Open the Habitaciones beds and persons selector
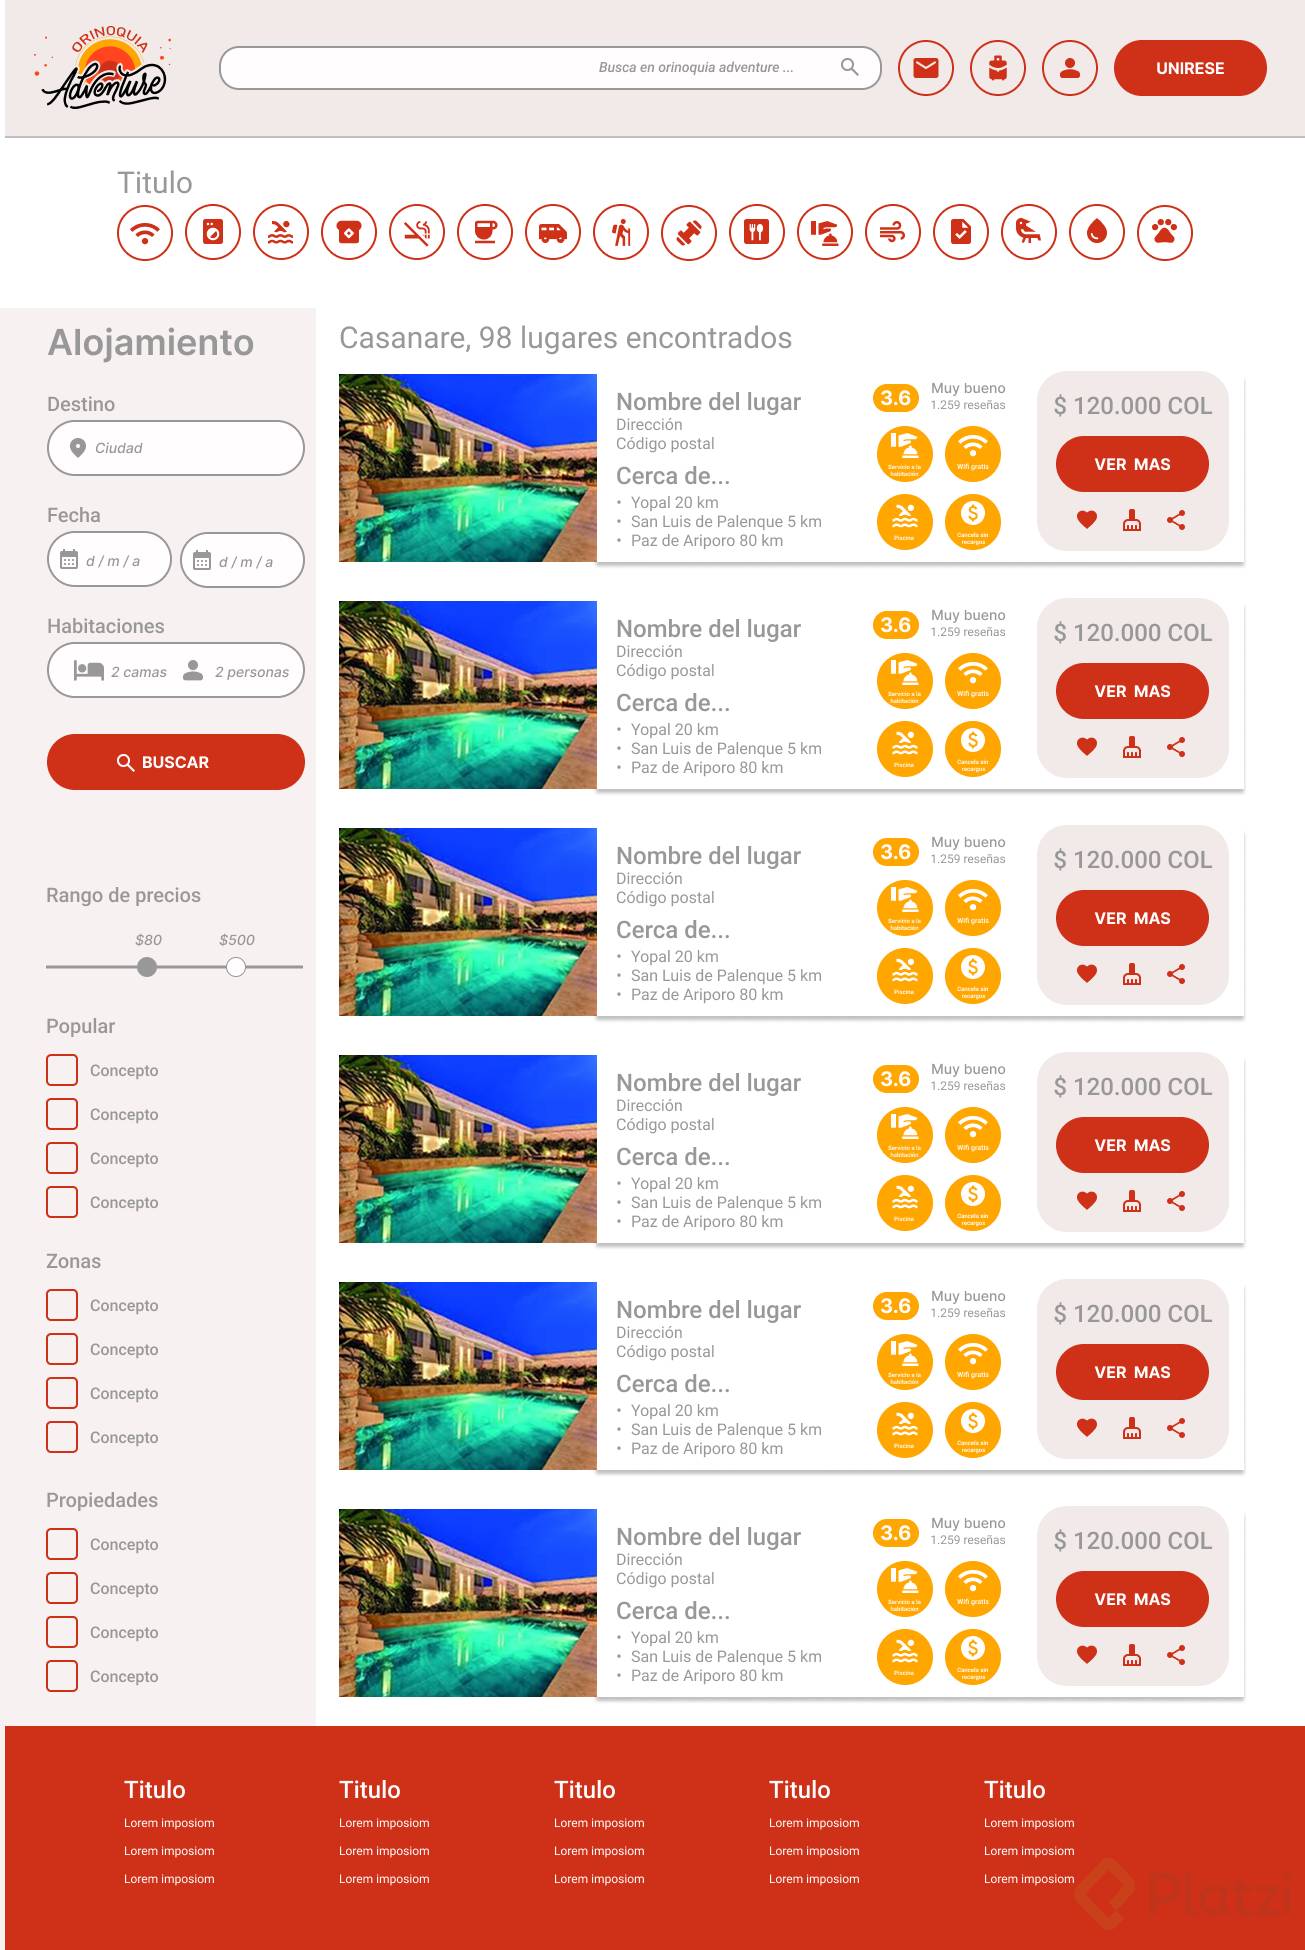Screen dimensions: 1305x1950 [176, 671]
